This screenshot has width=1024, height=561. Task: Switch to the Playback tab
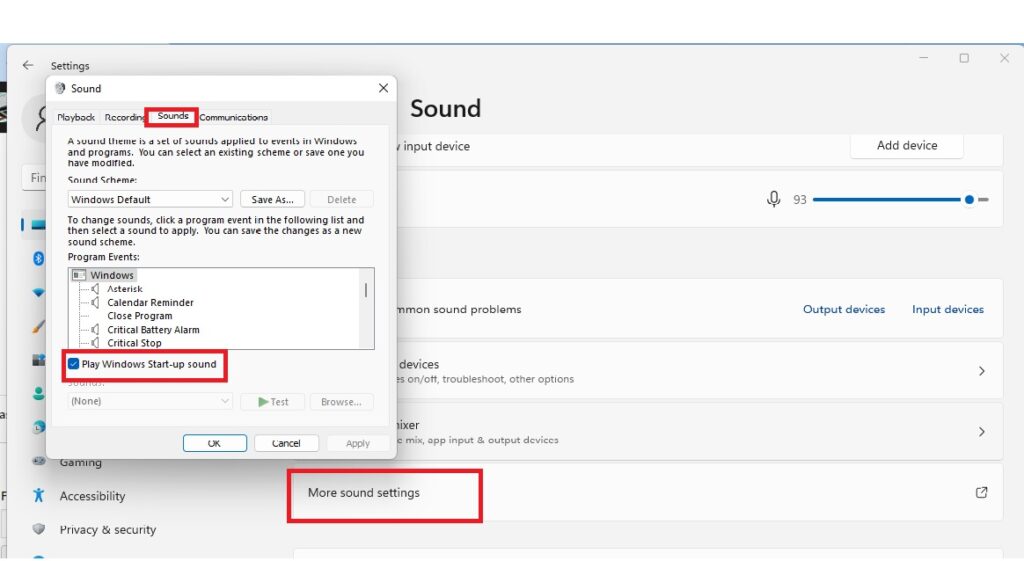(x=76, y=118)
